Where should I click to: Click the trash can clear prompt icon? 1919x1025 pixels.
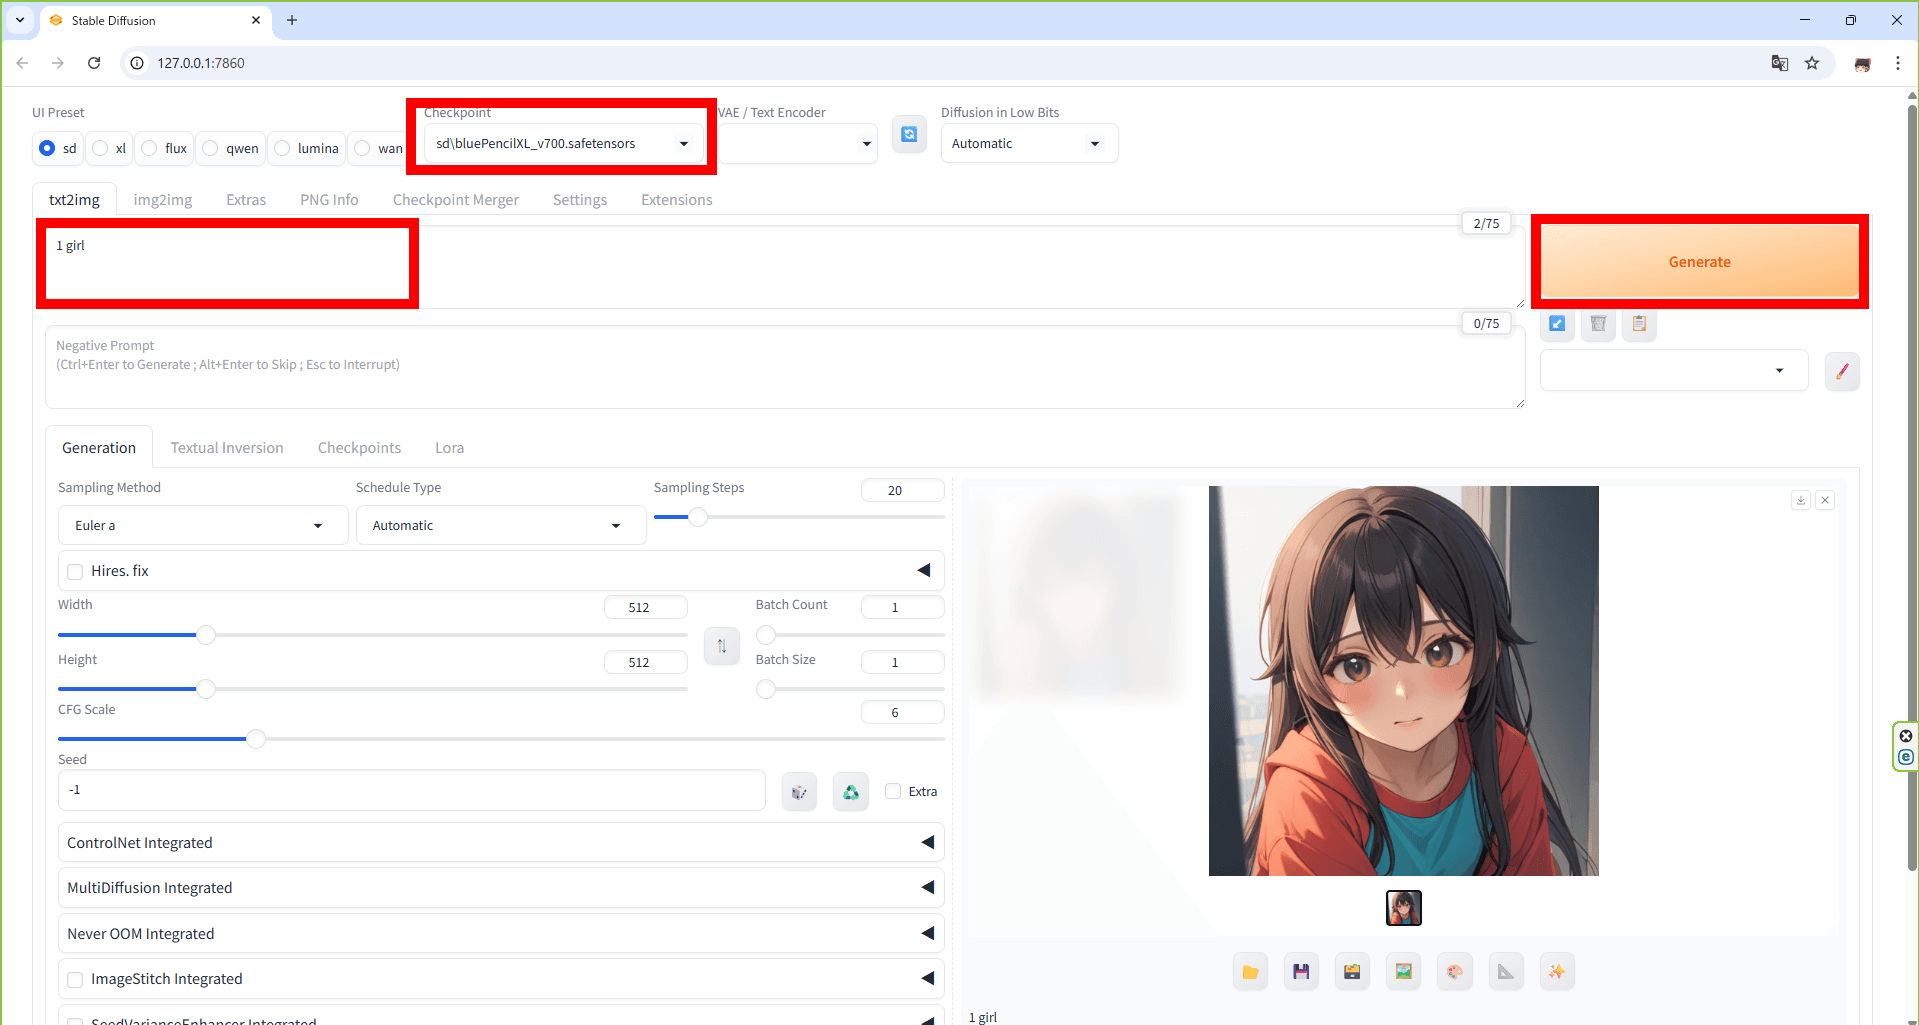[x=1598, y=324]
